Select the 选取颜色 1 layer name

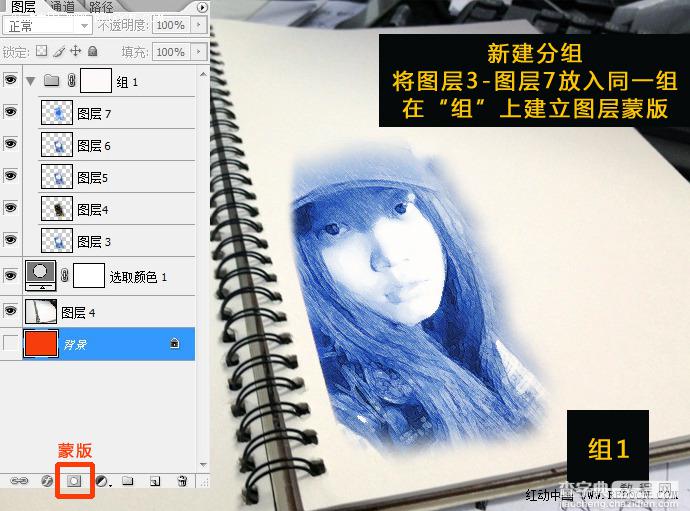(x=138, y=277)
